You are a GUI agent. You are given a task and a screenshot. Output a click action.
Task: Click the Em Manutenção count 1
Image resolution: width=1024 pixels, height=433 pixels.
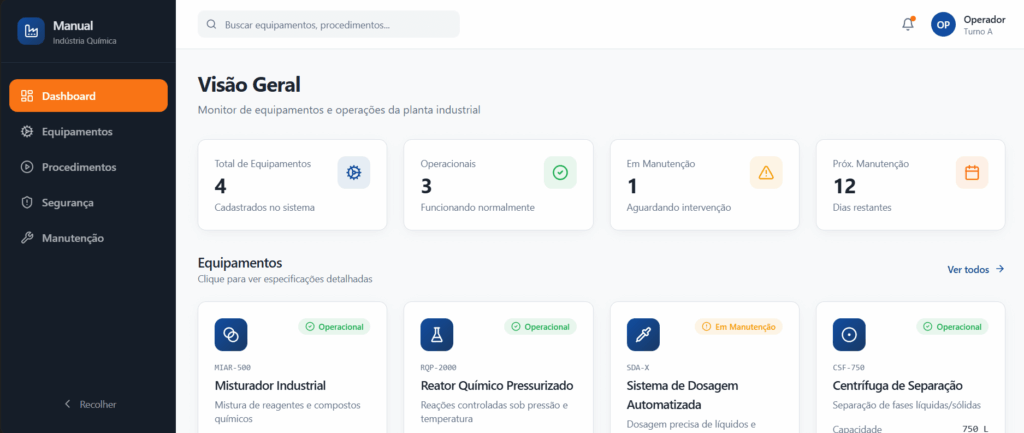coord(632,186)
